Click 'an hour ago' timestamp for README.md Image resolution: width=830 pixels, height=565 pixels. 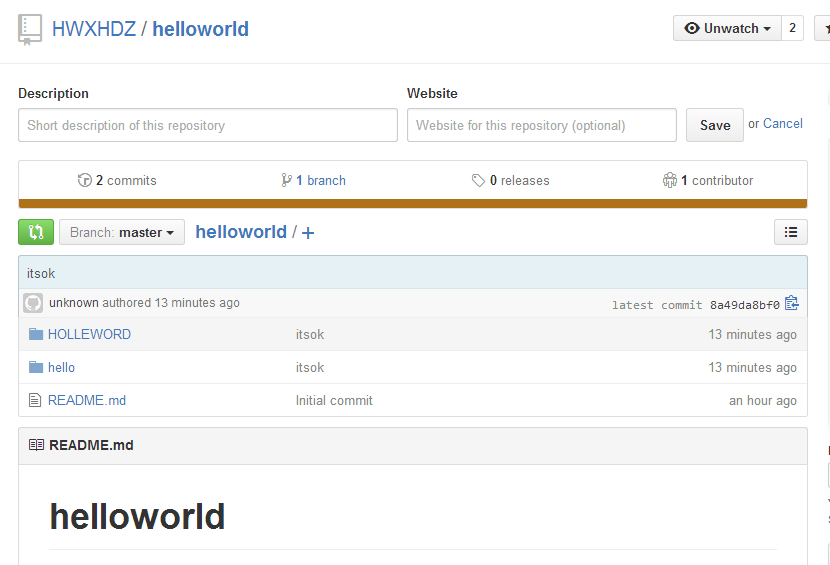tap(762, 401)
